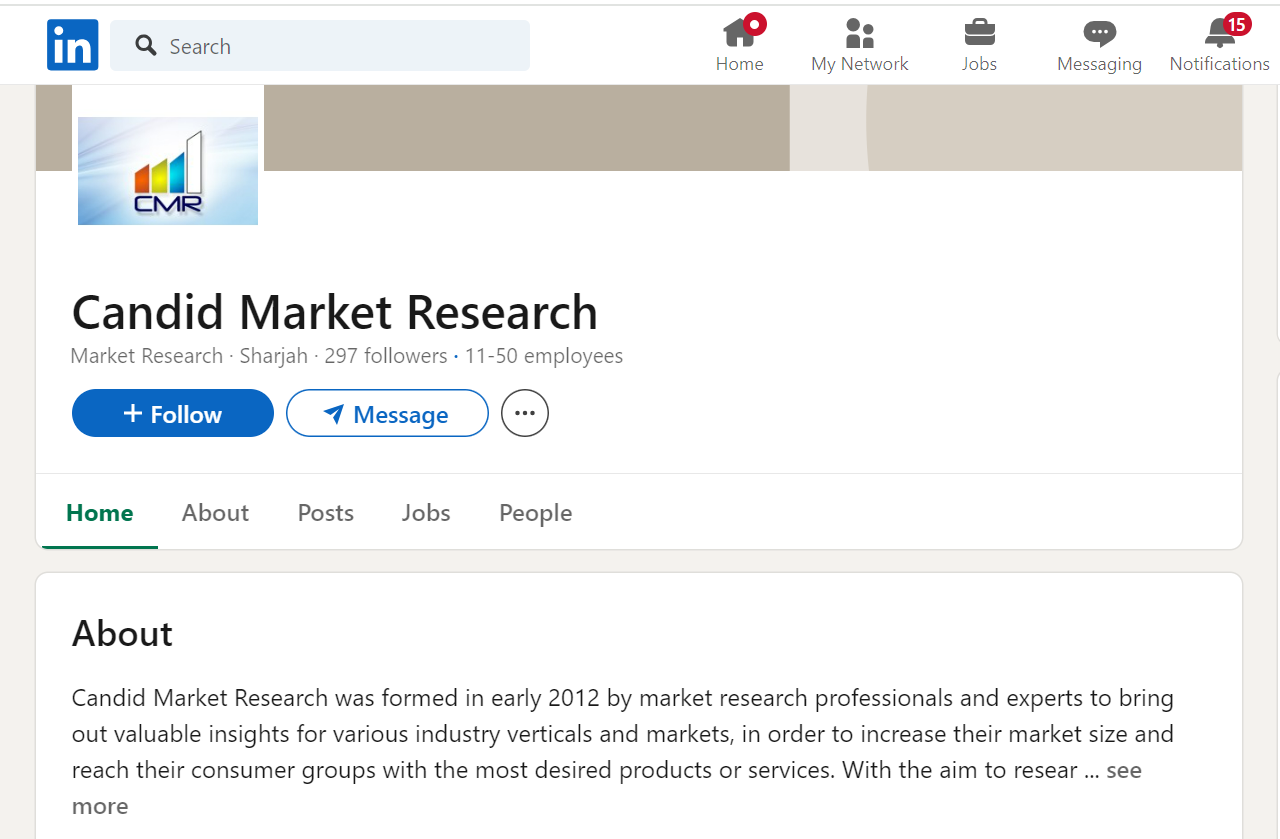
Task: Open My Network people icon
Action: pos(859,34)
